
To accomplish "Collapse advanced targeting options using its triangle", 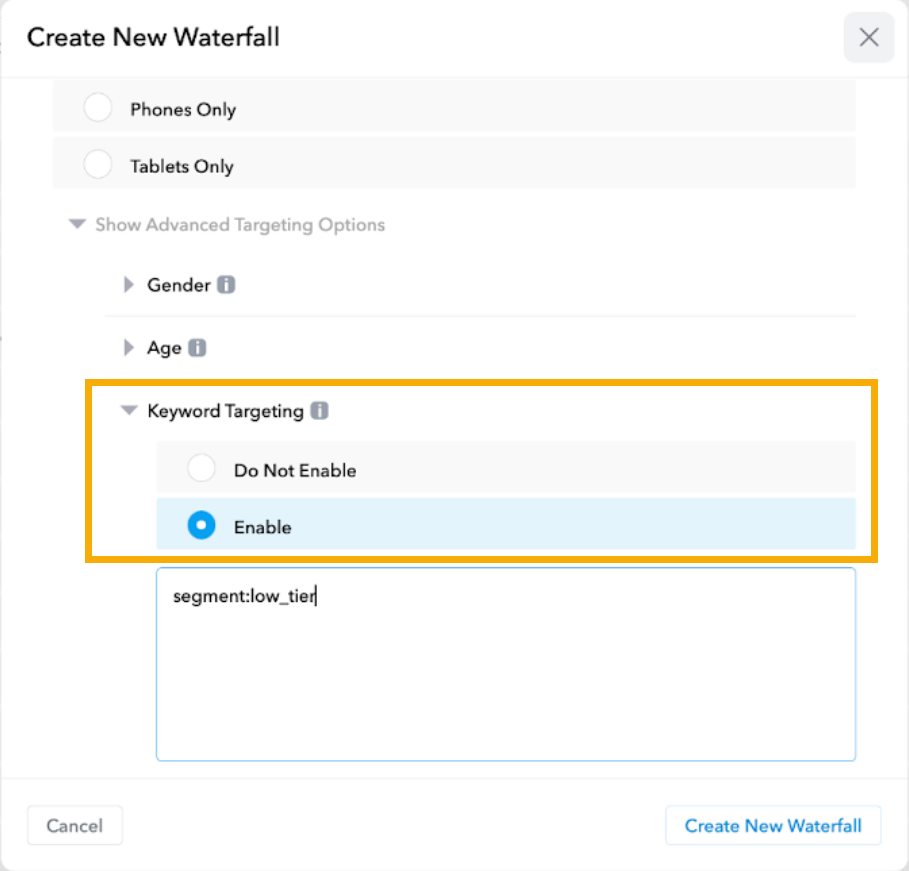I will click(x=77, y=225).
